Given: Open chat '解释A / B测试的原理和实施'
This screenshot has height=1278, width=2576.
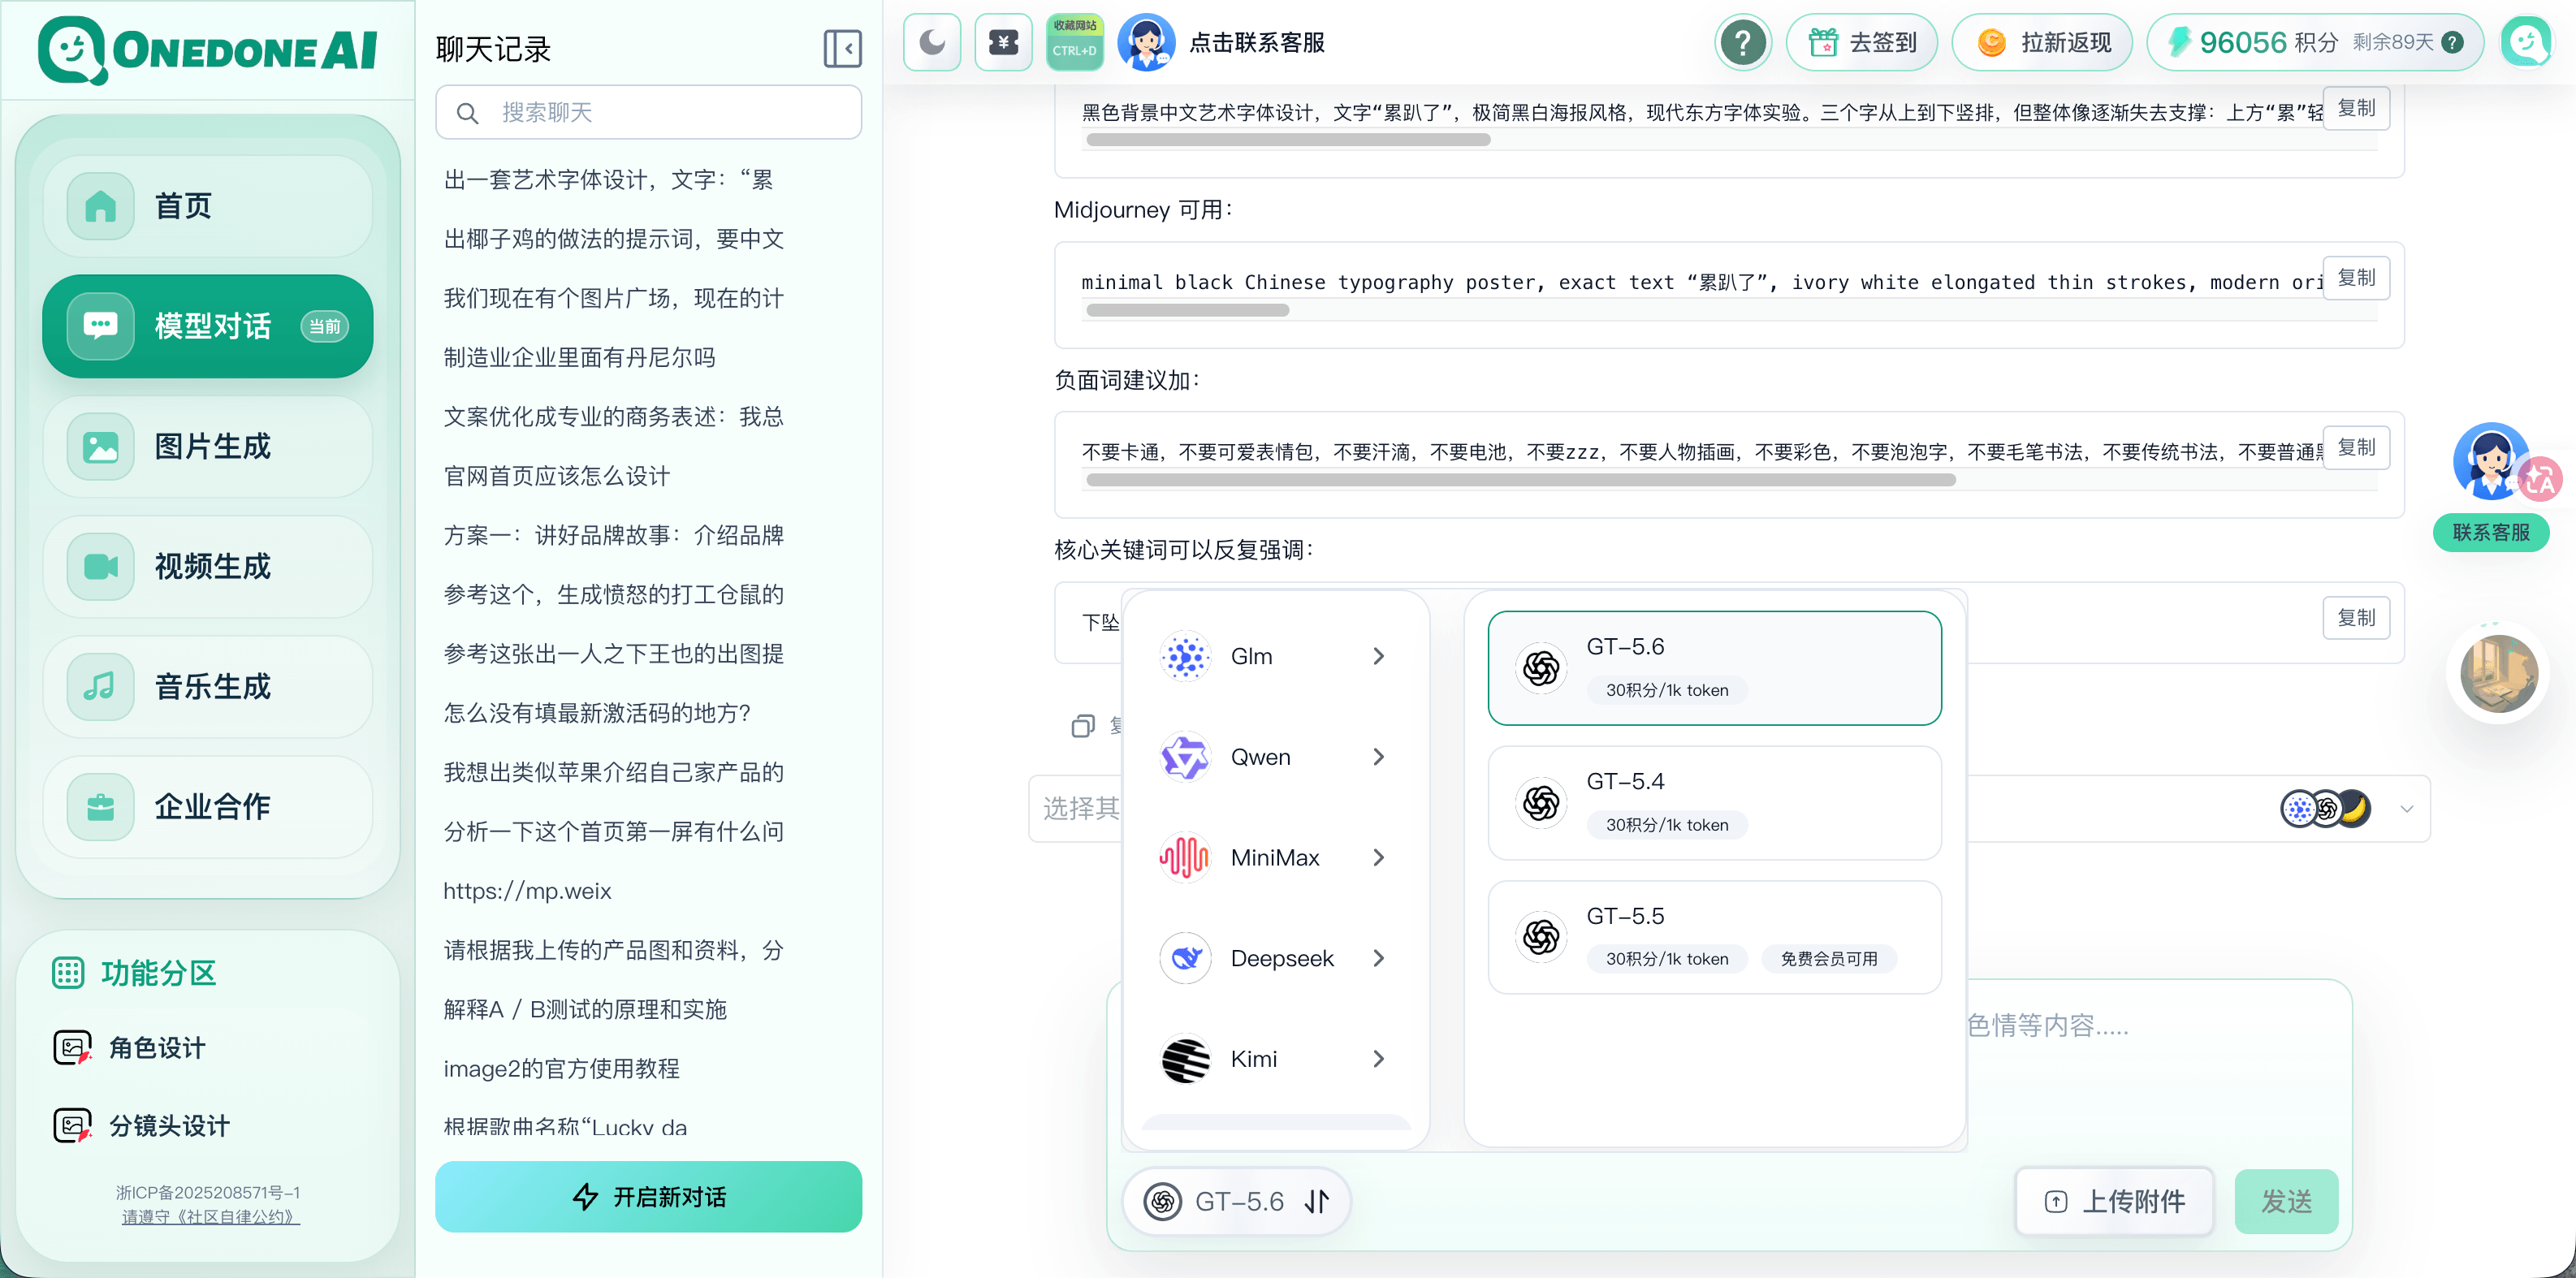Looking at the screenshot, I should (x=585, y=1009).
